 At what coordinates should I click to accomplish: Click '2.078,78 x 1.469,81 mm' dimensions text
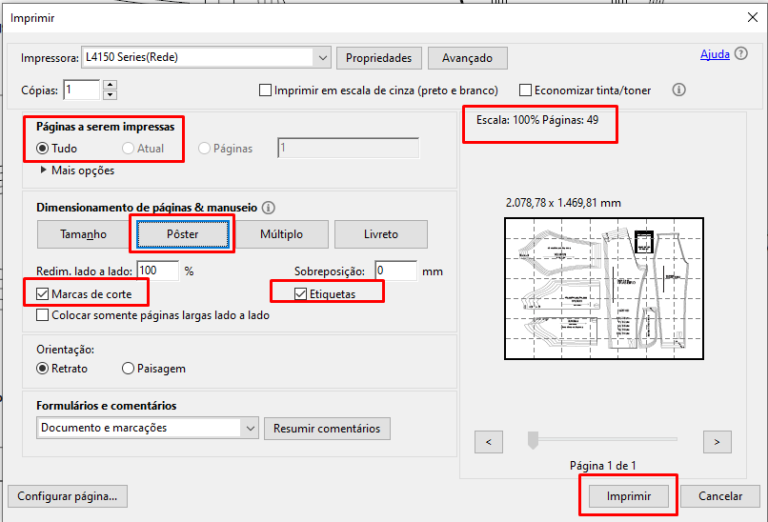(563, 203)
